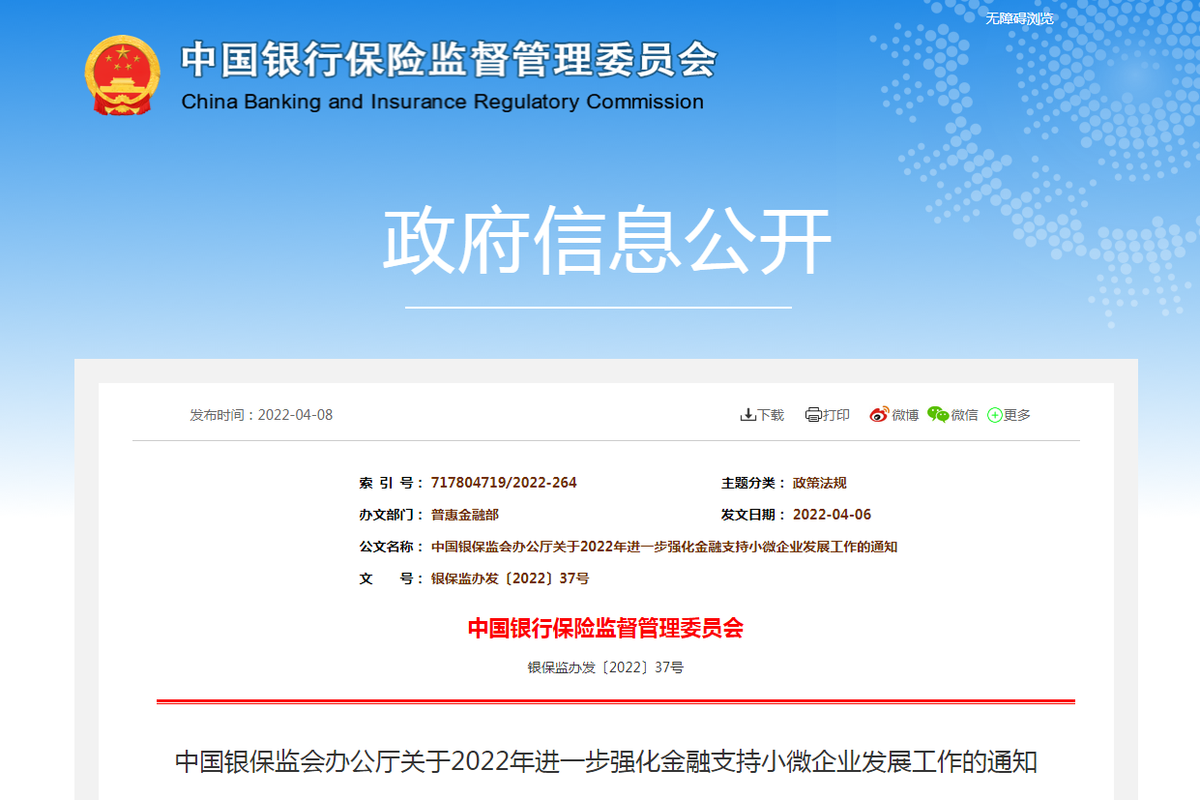Screen dimensions: 1200x800
Task: Click the national emblem logo
Action: tap(122, 75)
